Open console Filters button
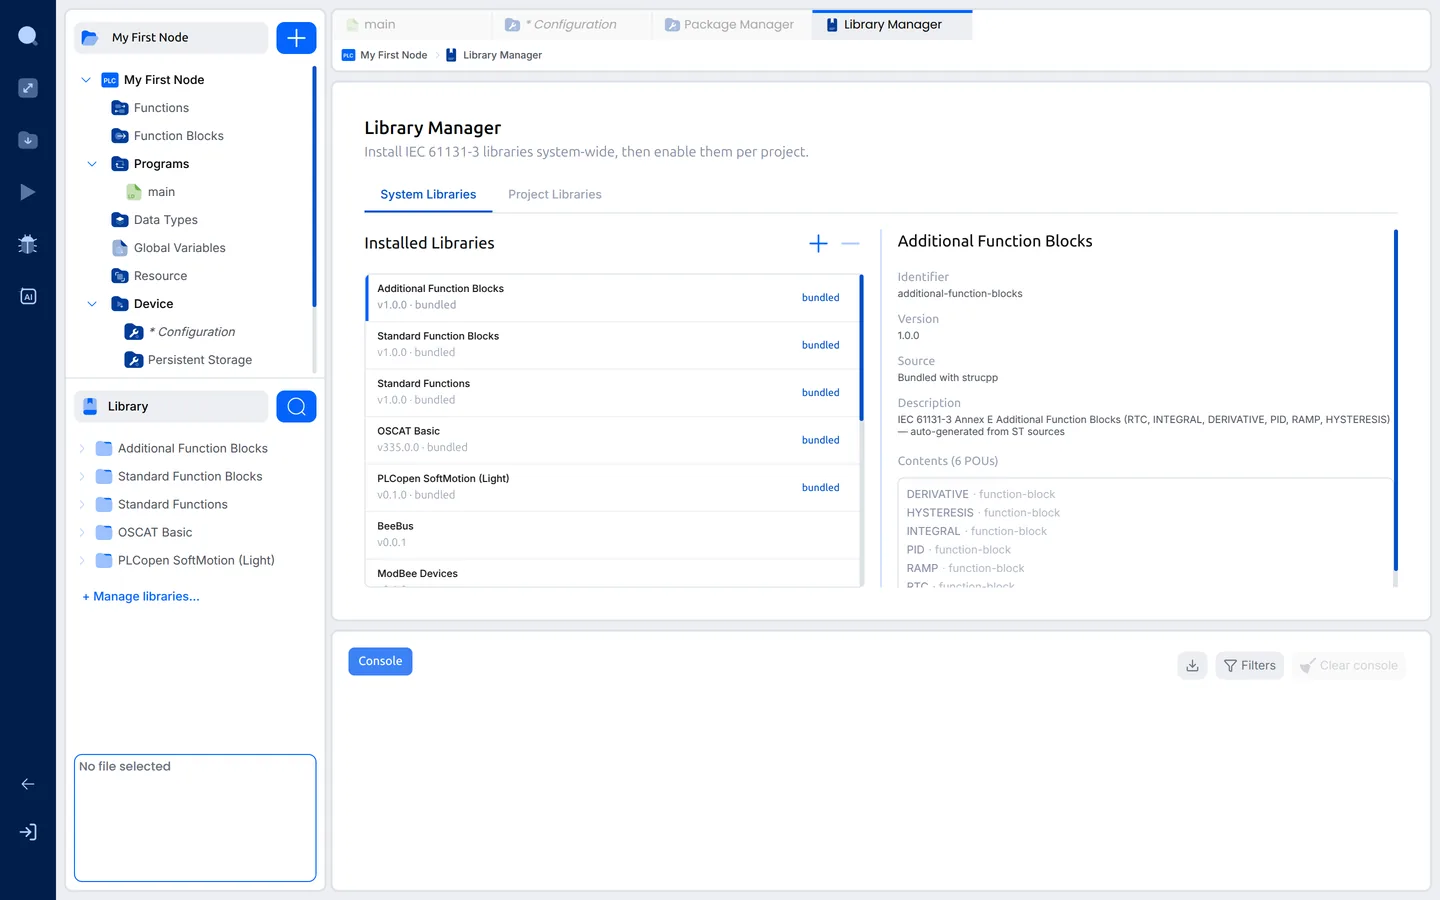 (1249, 665)
